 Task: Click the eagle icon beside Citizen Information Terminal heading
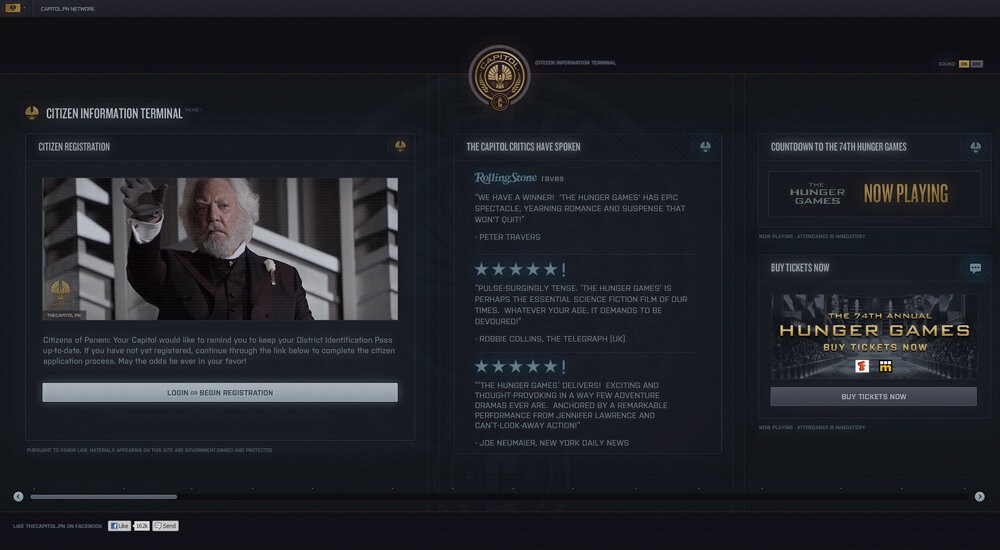point(32,113)
